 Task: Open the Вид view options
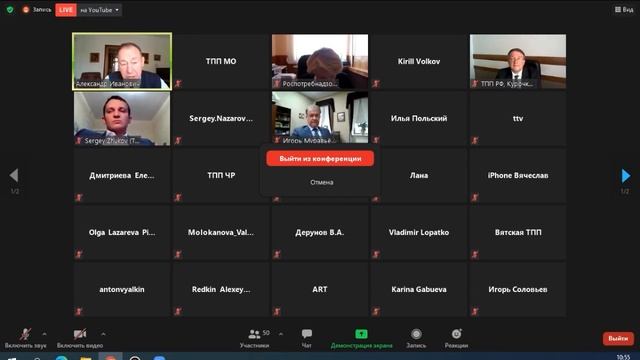pos(624,9)
